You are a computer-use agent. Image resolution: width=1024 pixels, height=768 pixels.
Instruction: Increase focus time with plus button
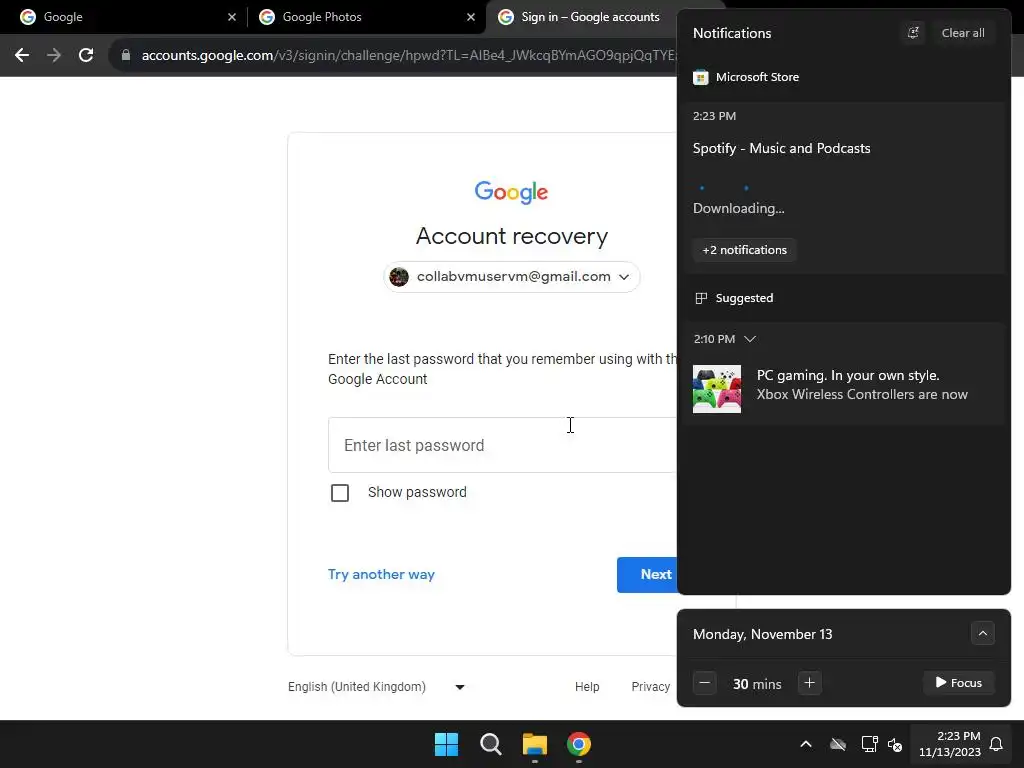(x=809, y=683)
